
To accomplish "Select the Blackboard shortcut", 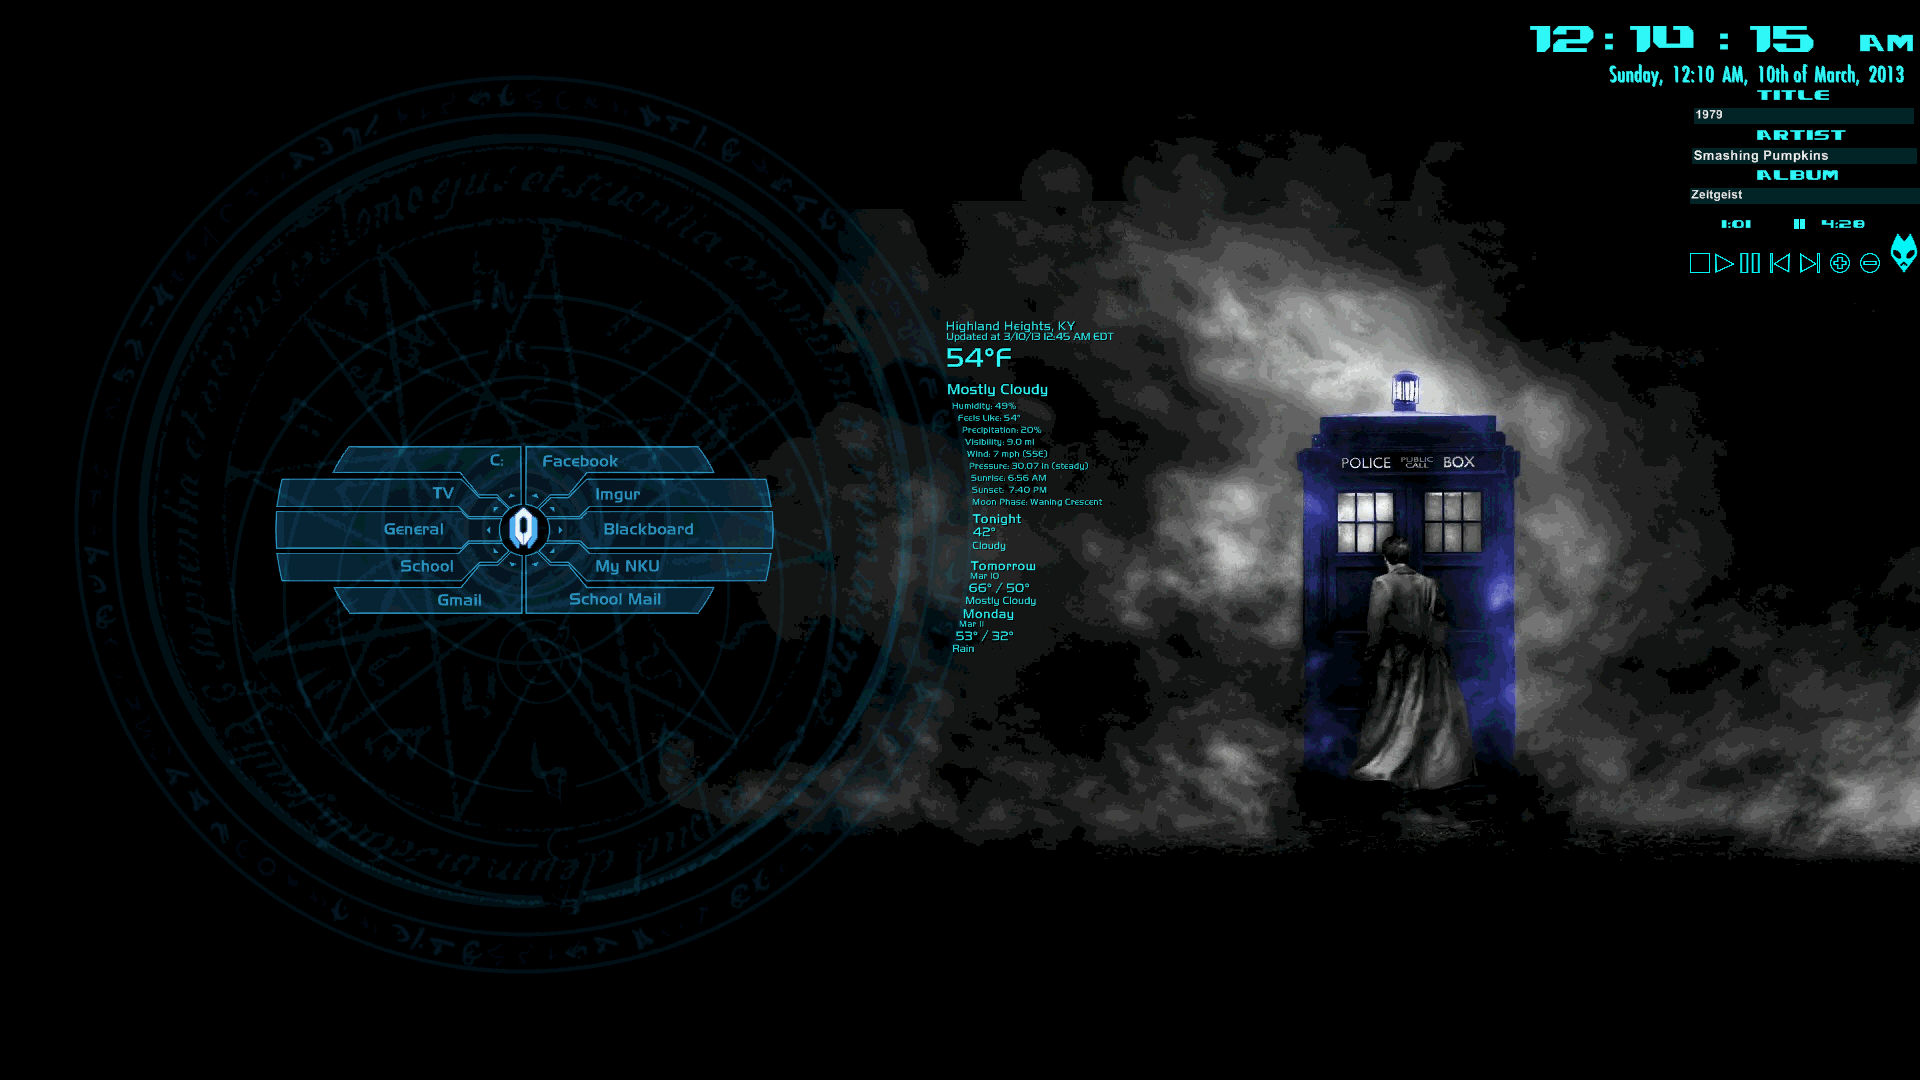I will coord(647,529).
